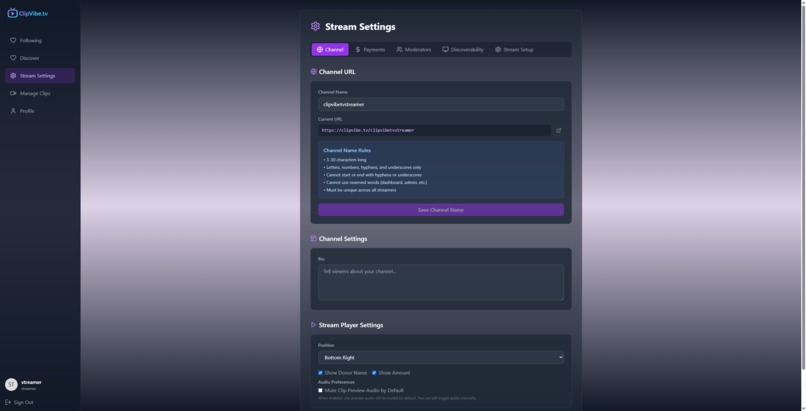Switch to the Payments tab
The width and height of the screenshot is (806, 411).
click(370, 49)
